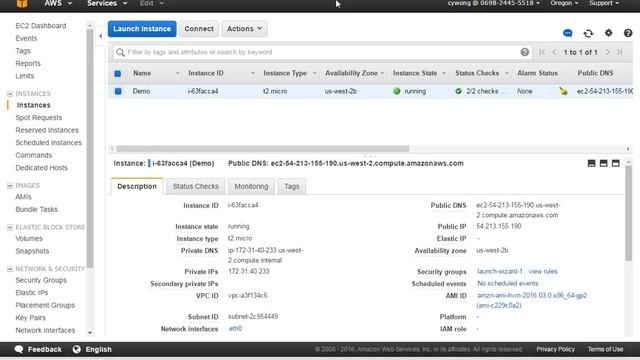Open AMIs in sidebar
Image resolution: width=640 pixels, height=360 pixels.
23,197
